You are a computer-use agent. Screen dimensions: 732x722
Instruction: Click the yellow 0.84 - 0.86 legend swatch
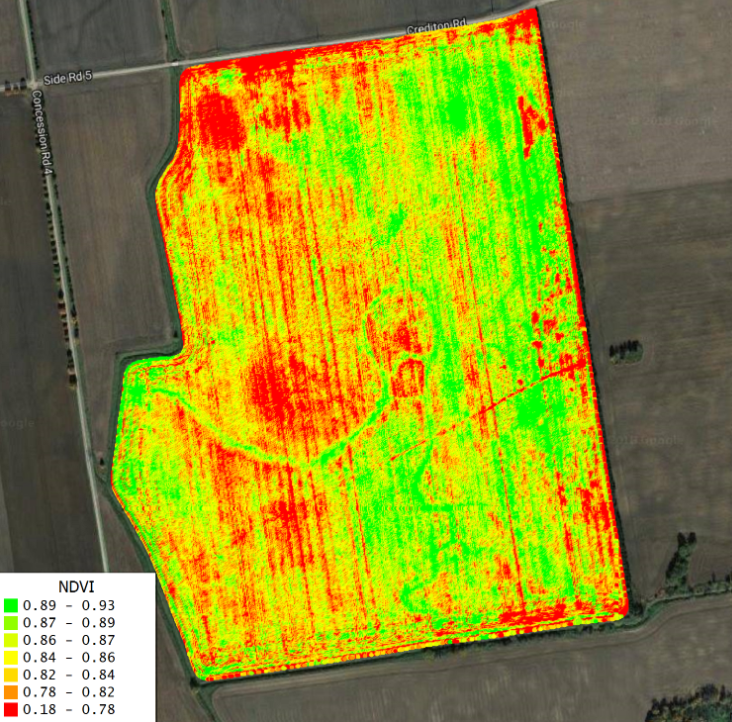tap(11, 657)
